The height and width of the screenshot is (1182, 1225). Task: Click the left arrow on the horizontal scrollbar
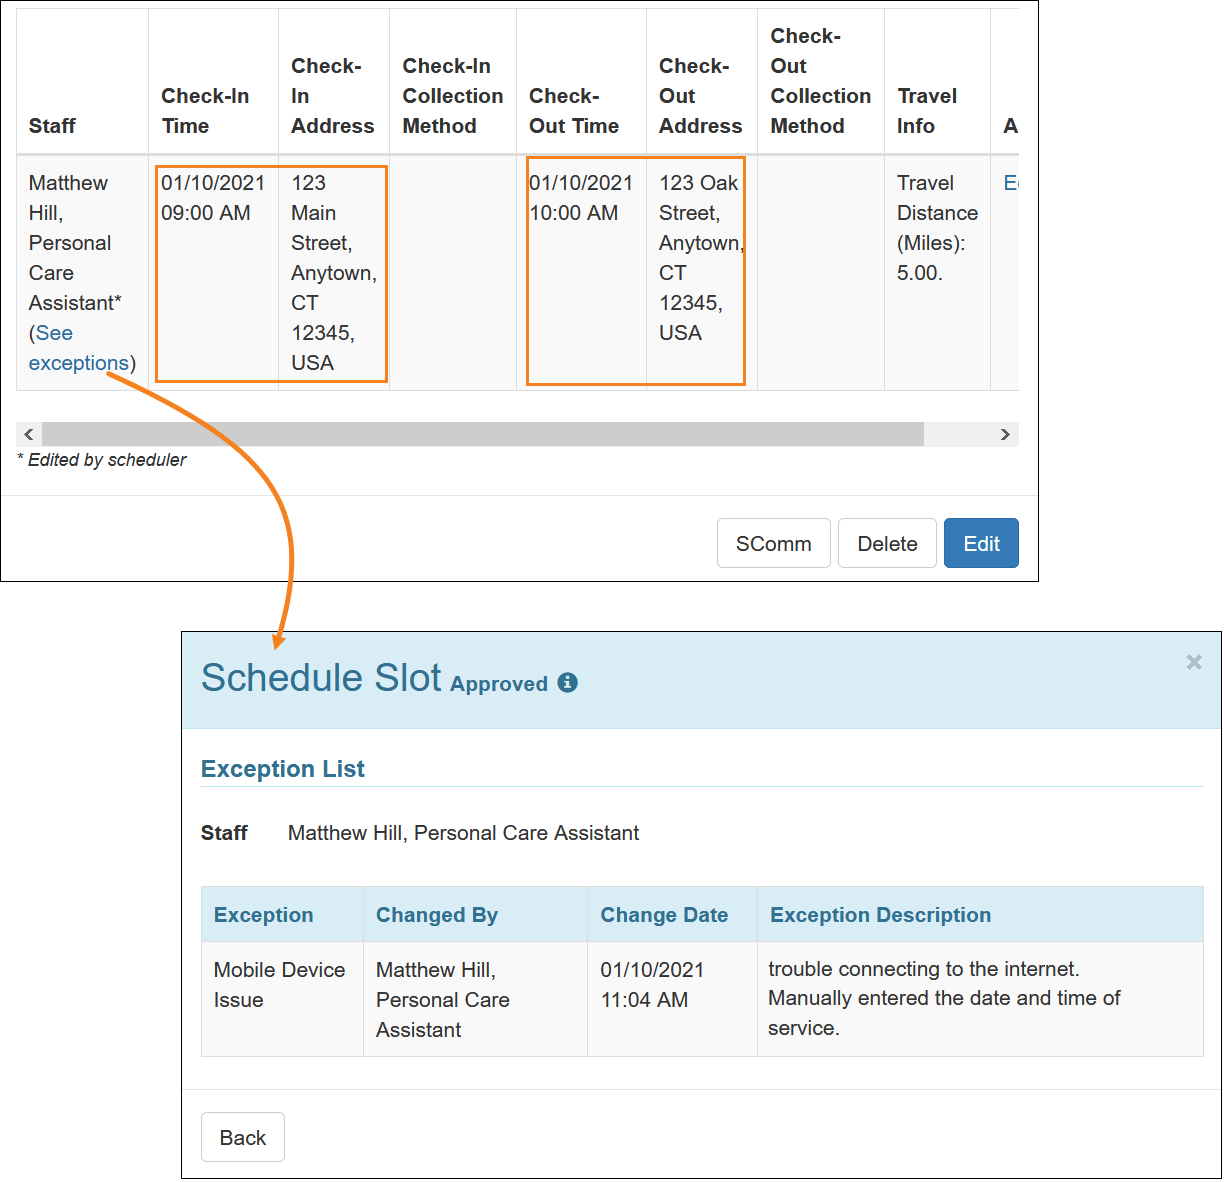[27, 434]
